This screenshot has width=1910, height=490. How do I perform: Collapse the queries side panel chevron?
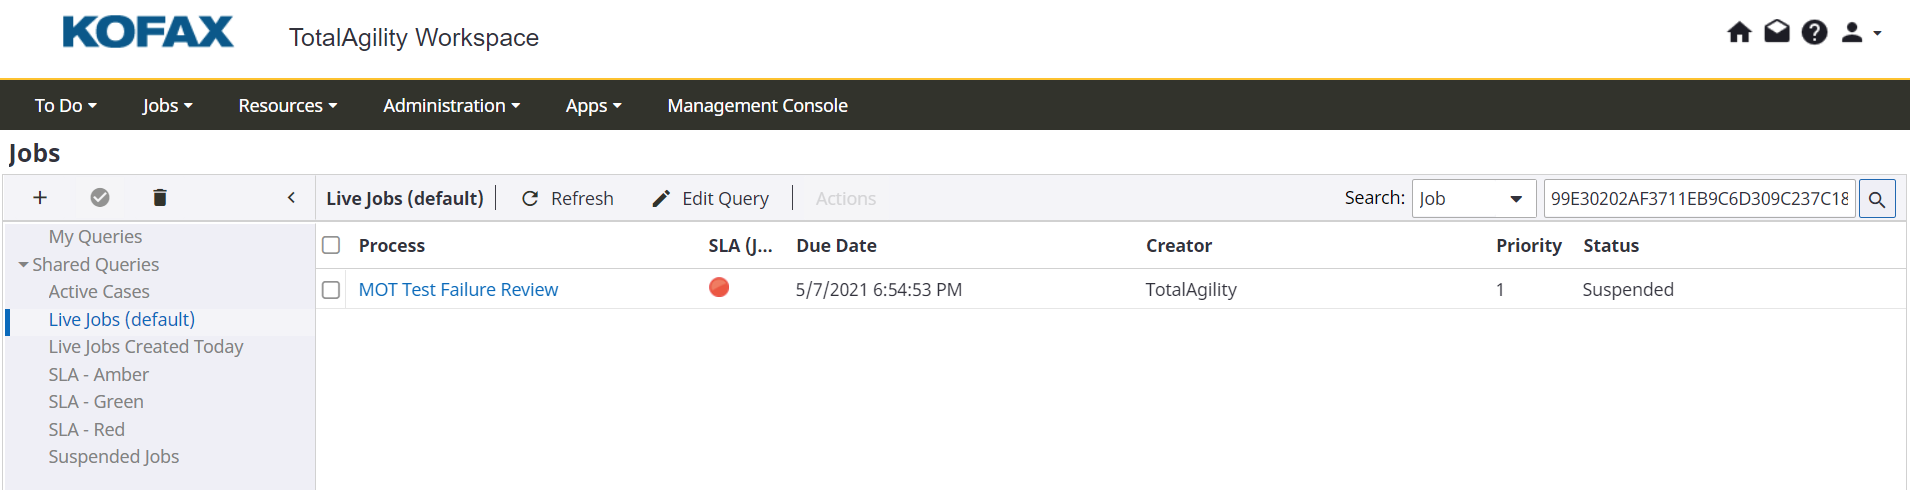tap(291, 198)
